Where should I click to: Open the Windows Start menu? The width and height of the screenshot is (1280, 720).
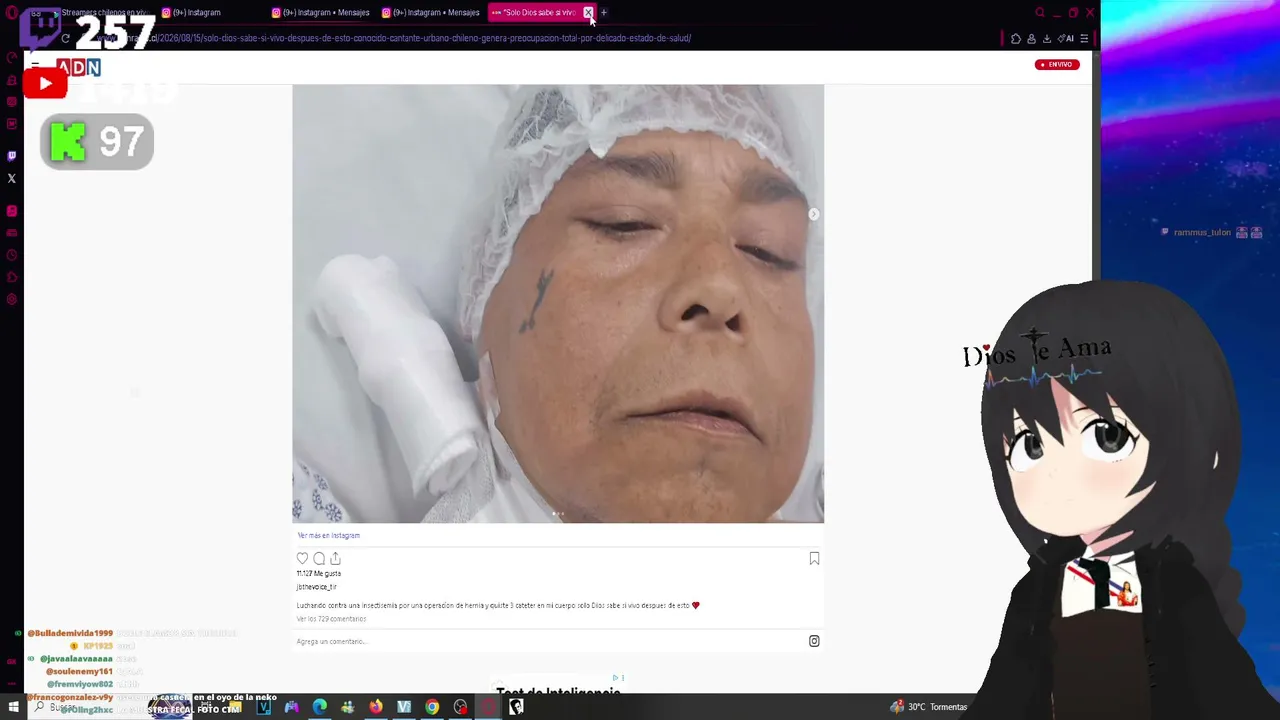[x=13, y=707]
